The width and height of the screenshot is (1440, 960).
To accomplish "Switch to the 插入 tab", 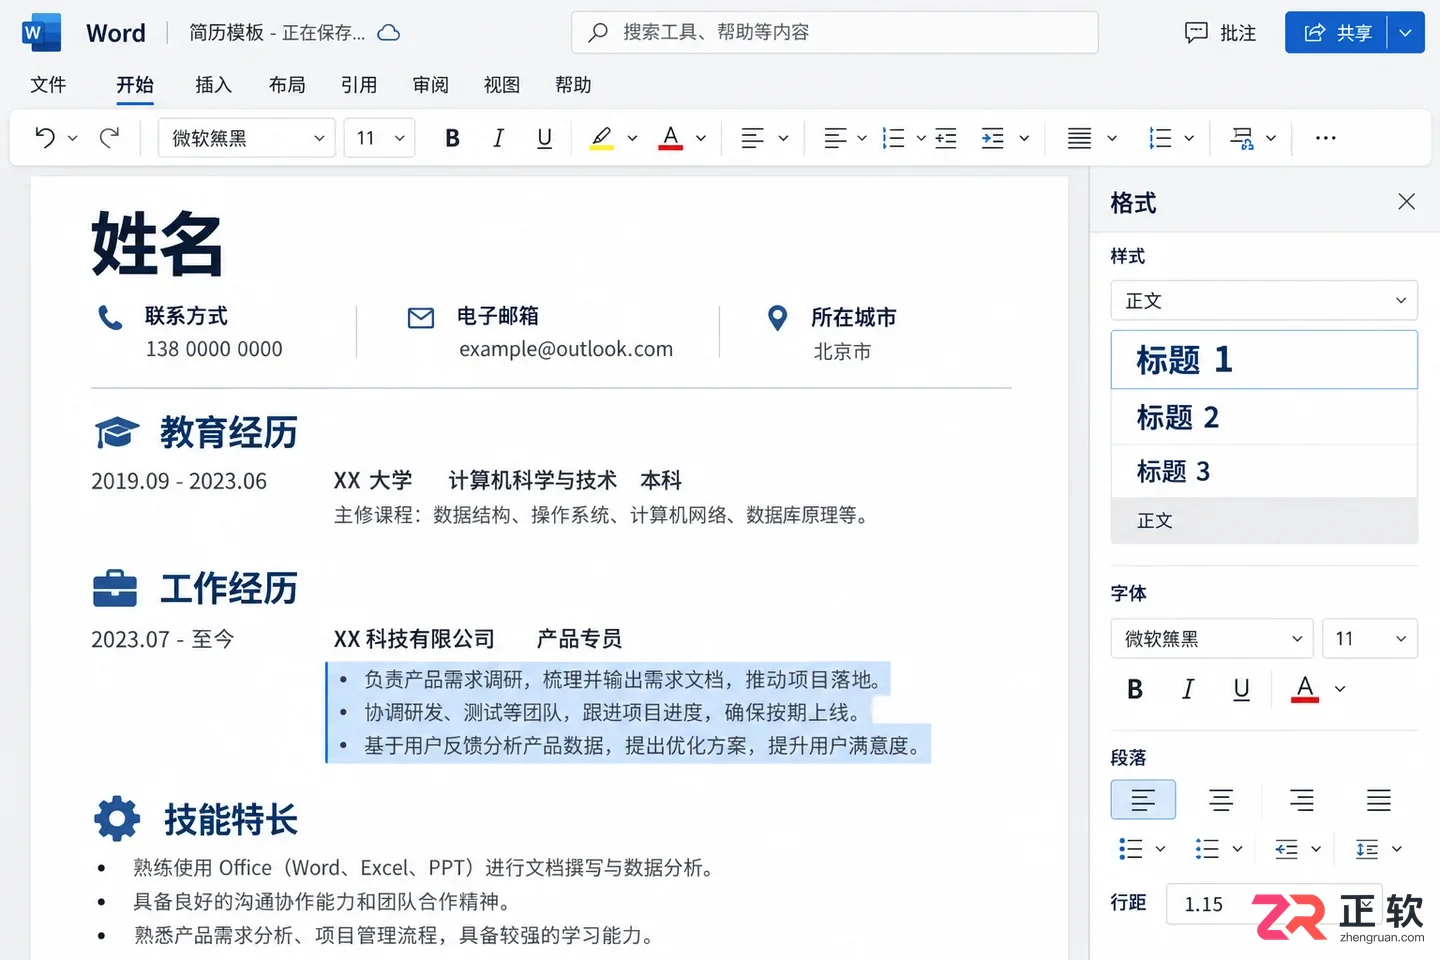I will tap(213, 85).
